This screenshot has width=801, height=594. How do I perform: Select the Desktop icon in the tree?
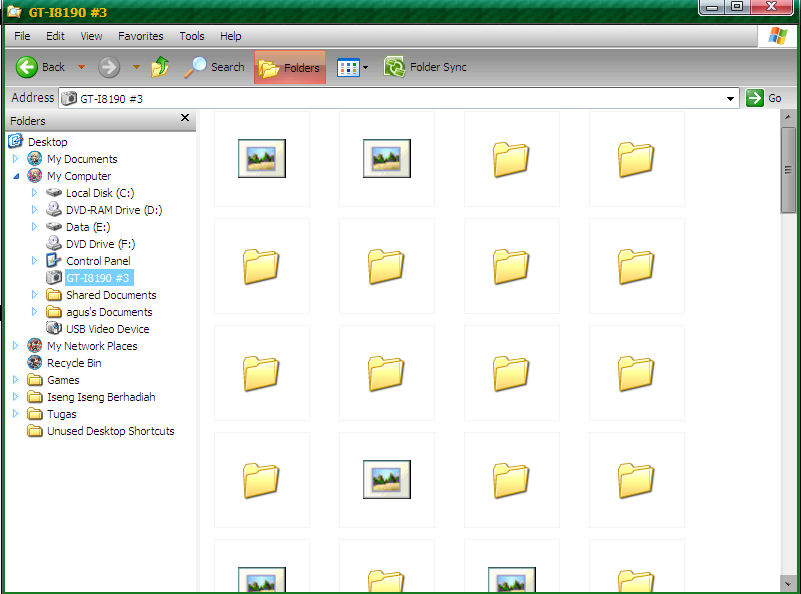[x=16, y=141]
